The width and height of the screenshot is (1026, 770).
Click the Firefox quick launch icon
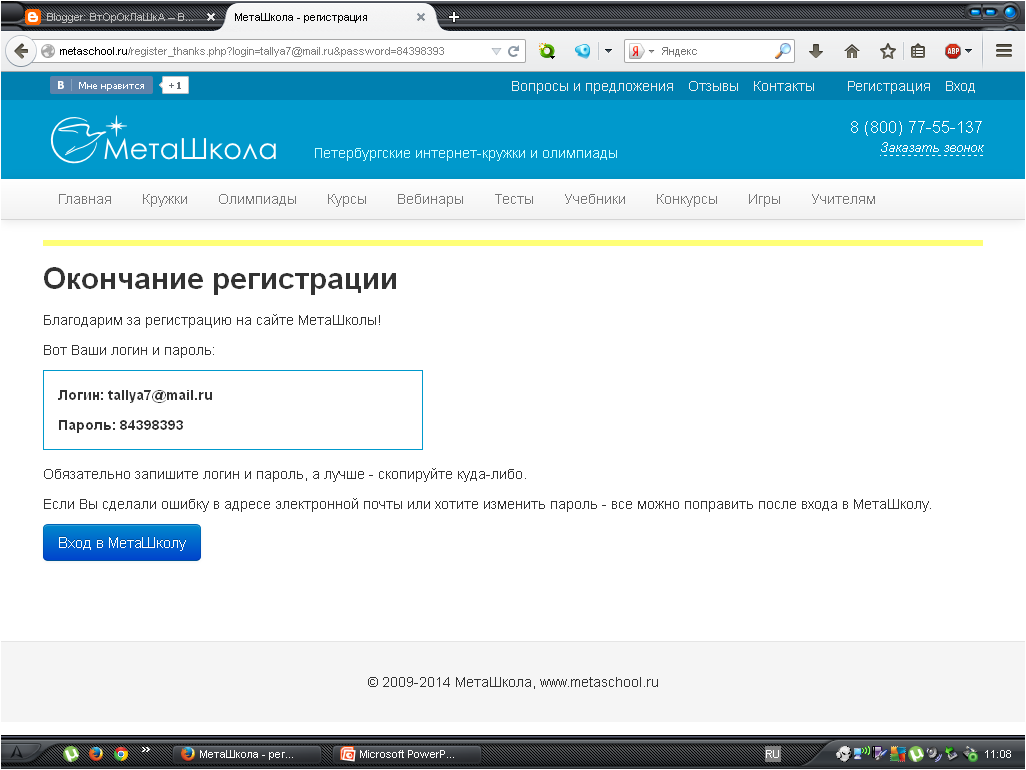(96, 754)
